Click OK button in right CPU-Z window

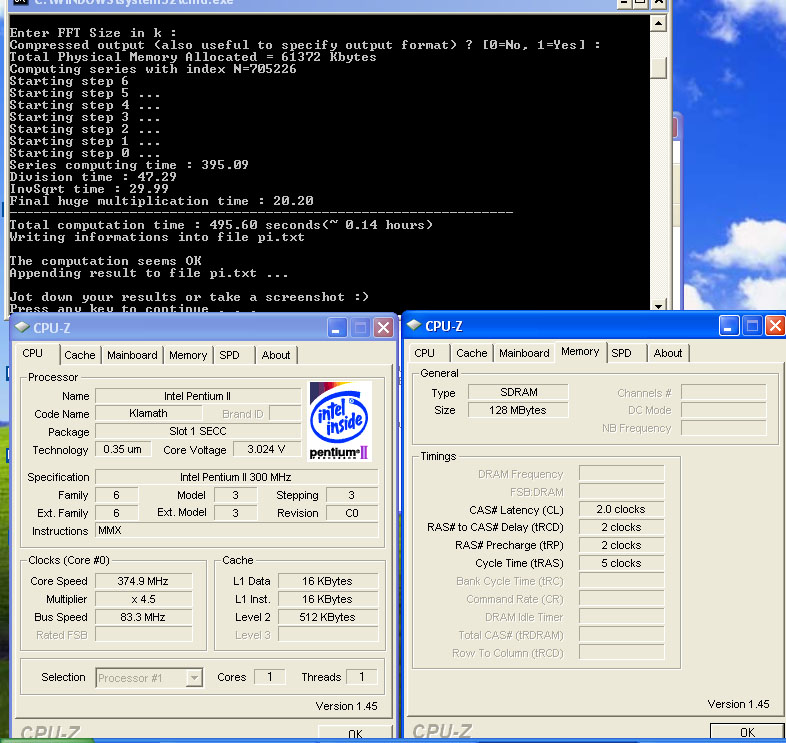click(747, 732)
